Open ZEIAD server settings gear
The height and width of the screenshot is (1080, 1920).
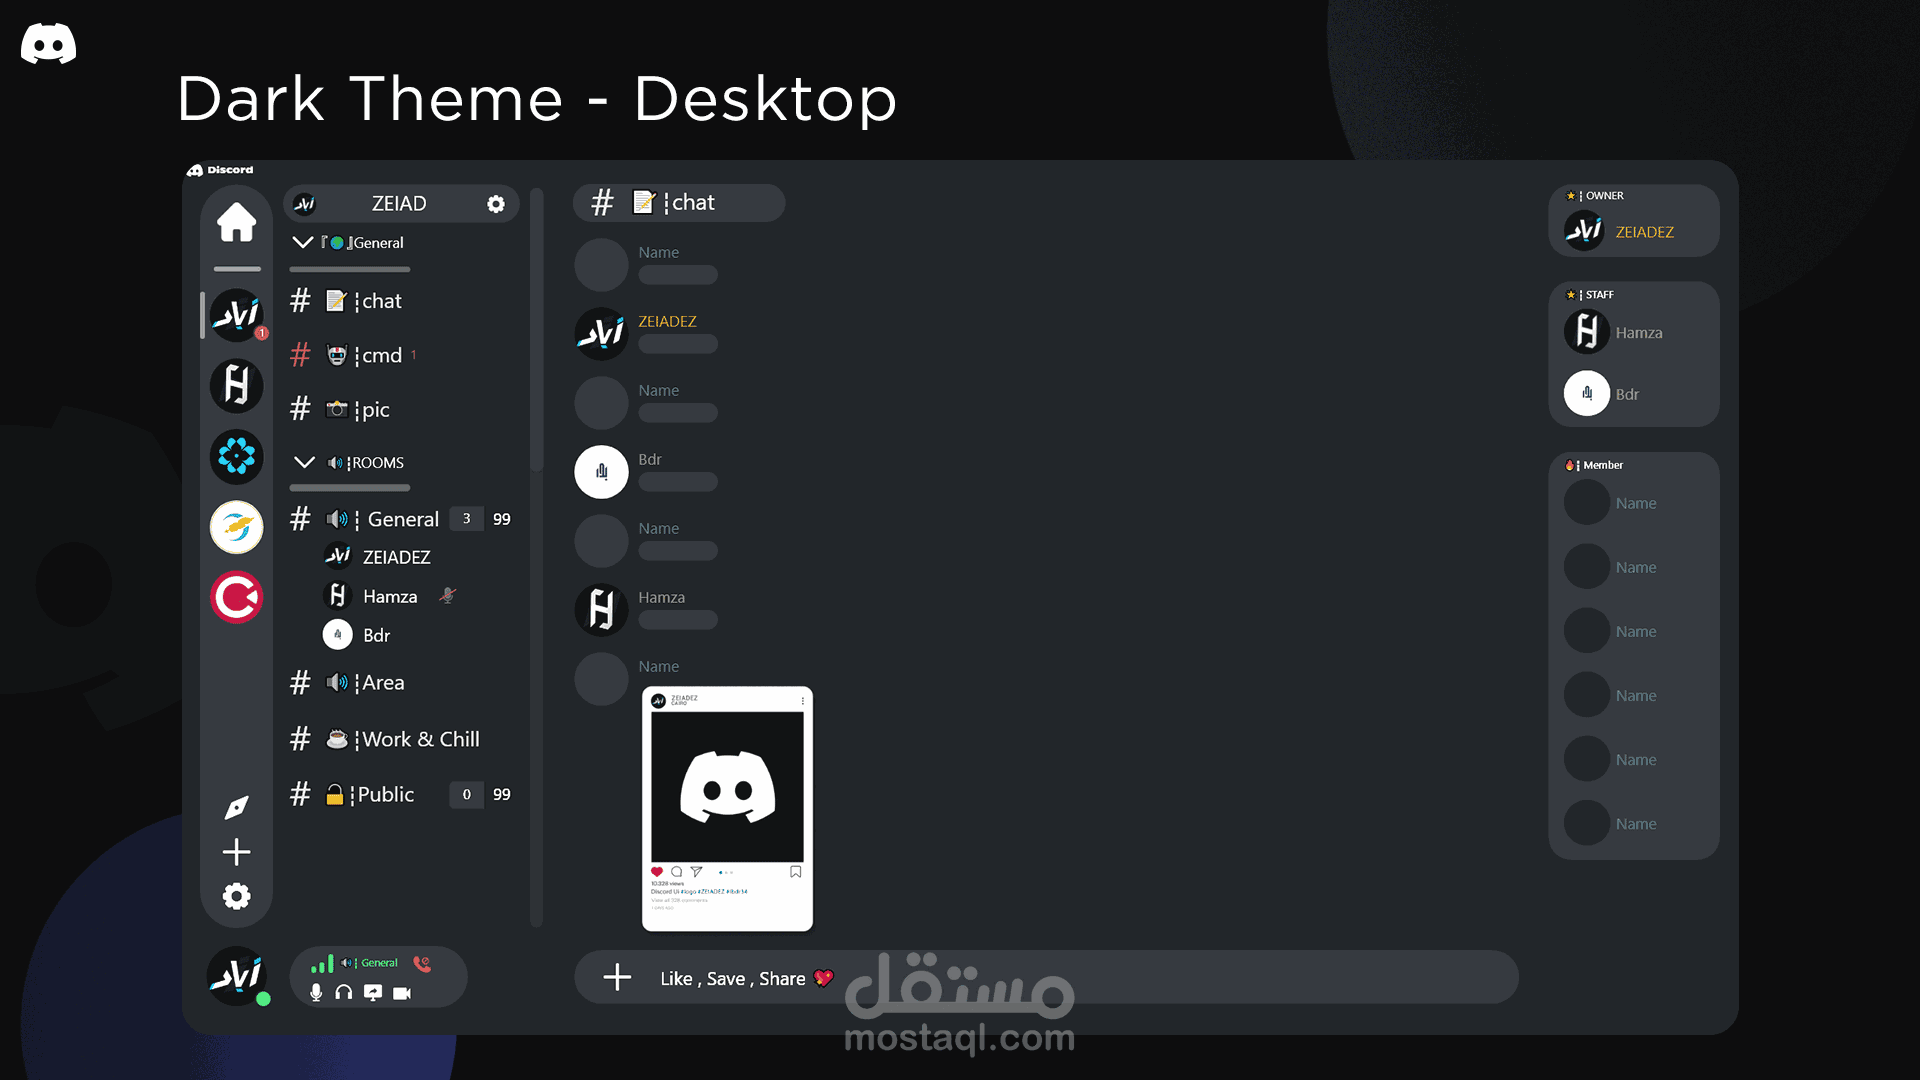pyautogui.click(x=496, y=204)
